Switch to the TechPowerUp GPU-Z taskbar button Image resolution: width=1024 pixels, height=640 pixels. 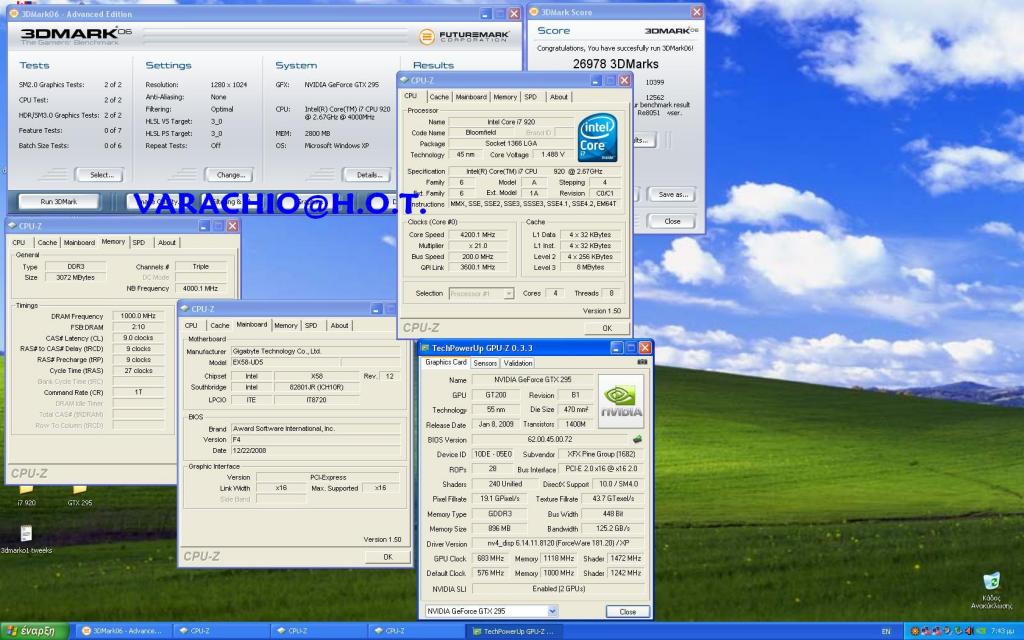(x=515, y=631)
